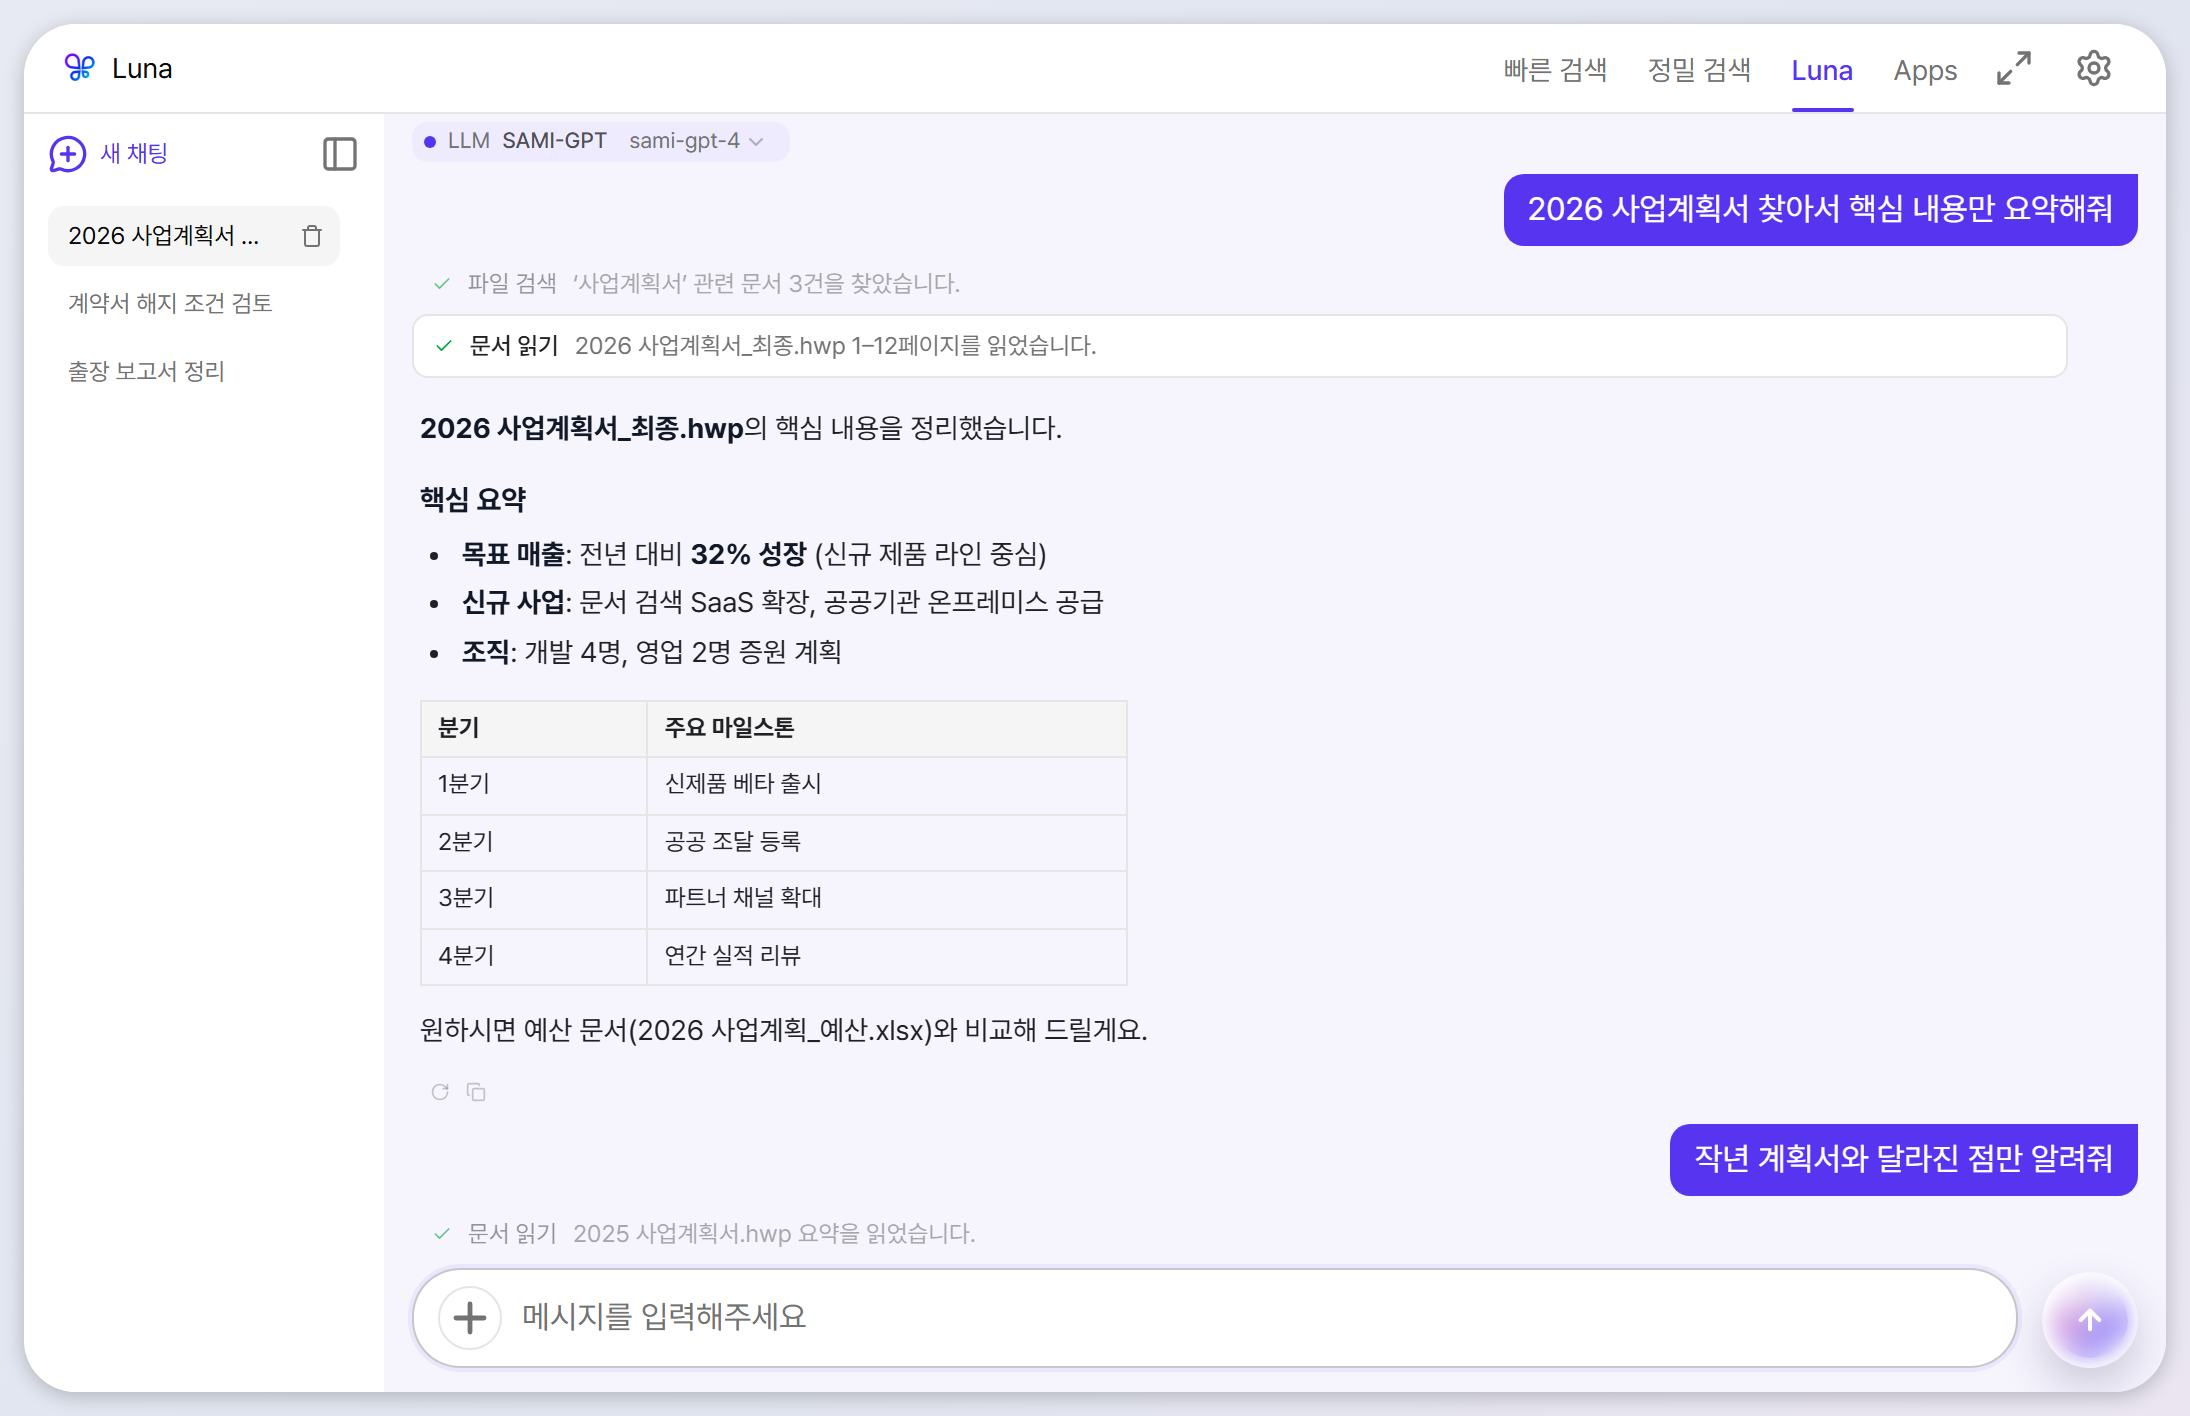Image resolution: width=2190 pixels, height=1416 pixels.
Task: Click the 파일 검색 result step line
Action: point(696,284)
